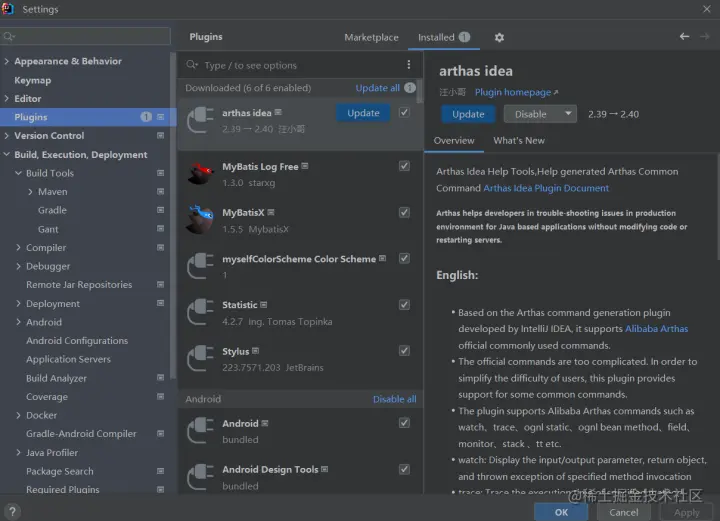
Task: Expand Appearance & Behavior section
Action: click(6, 61)
